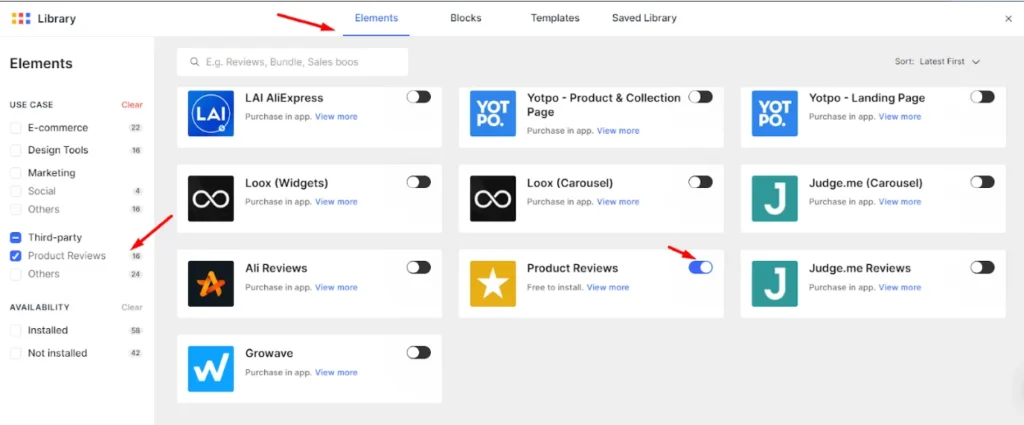Turn on the Loox (Widgets) toggle
This screenshot has height=425, width=1024.
(x=419, y=182)
